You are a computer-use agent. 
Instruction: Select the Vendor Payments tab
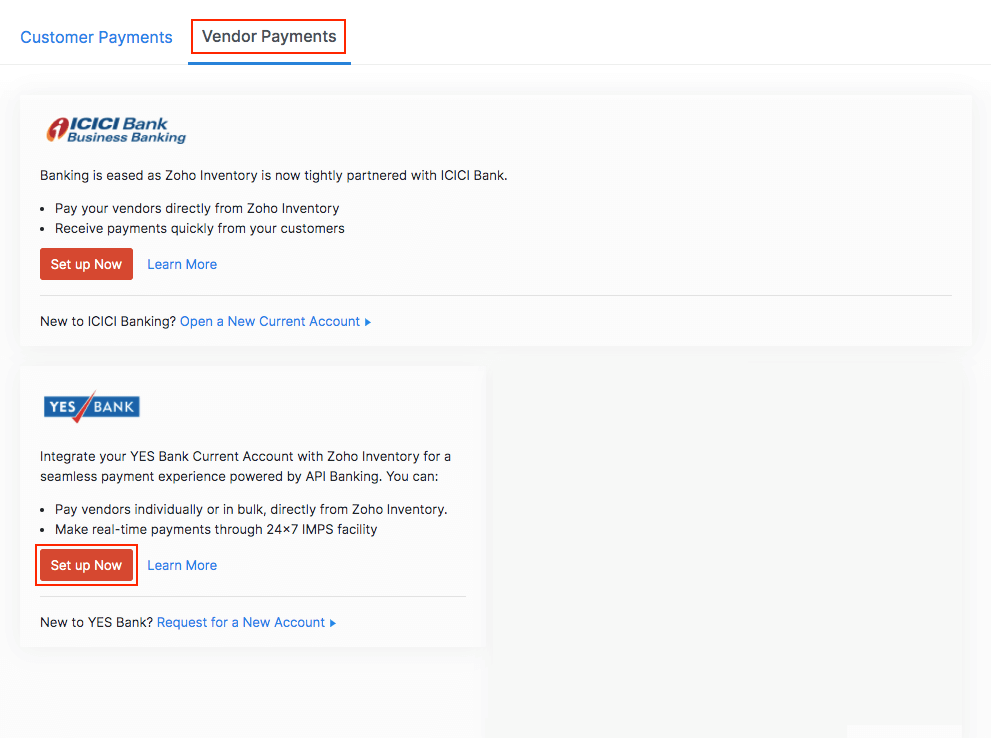point(269,37)
